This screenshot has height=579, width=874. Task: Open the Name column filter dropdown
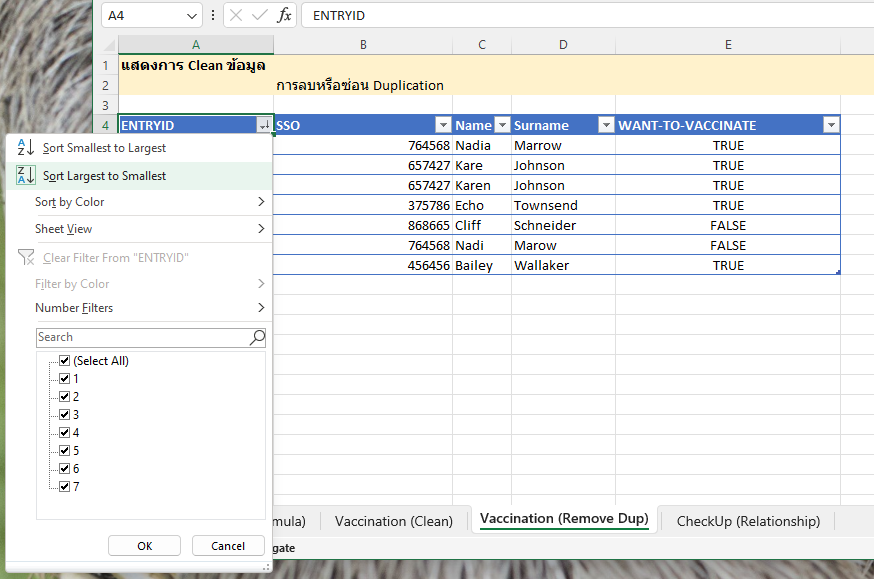tap(502, 125)
